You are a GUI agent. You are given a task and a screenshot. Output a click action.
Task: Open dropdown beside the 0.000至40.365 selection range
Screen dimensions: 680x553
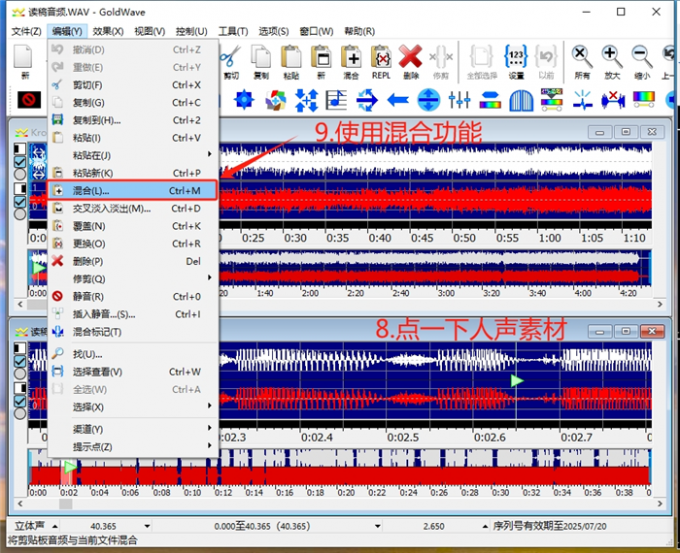(x=378, y=527)
